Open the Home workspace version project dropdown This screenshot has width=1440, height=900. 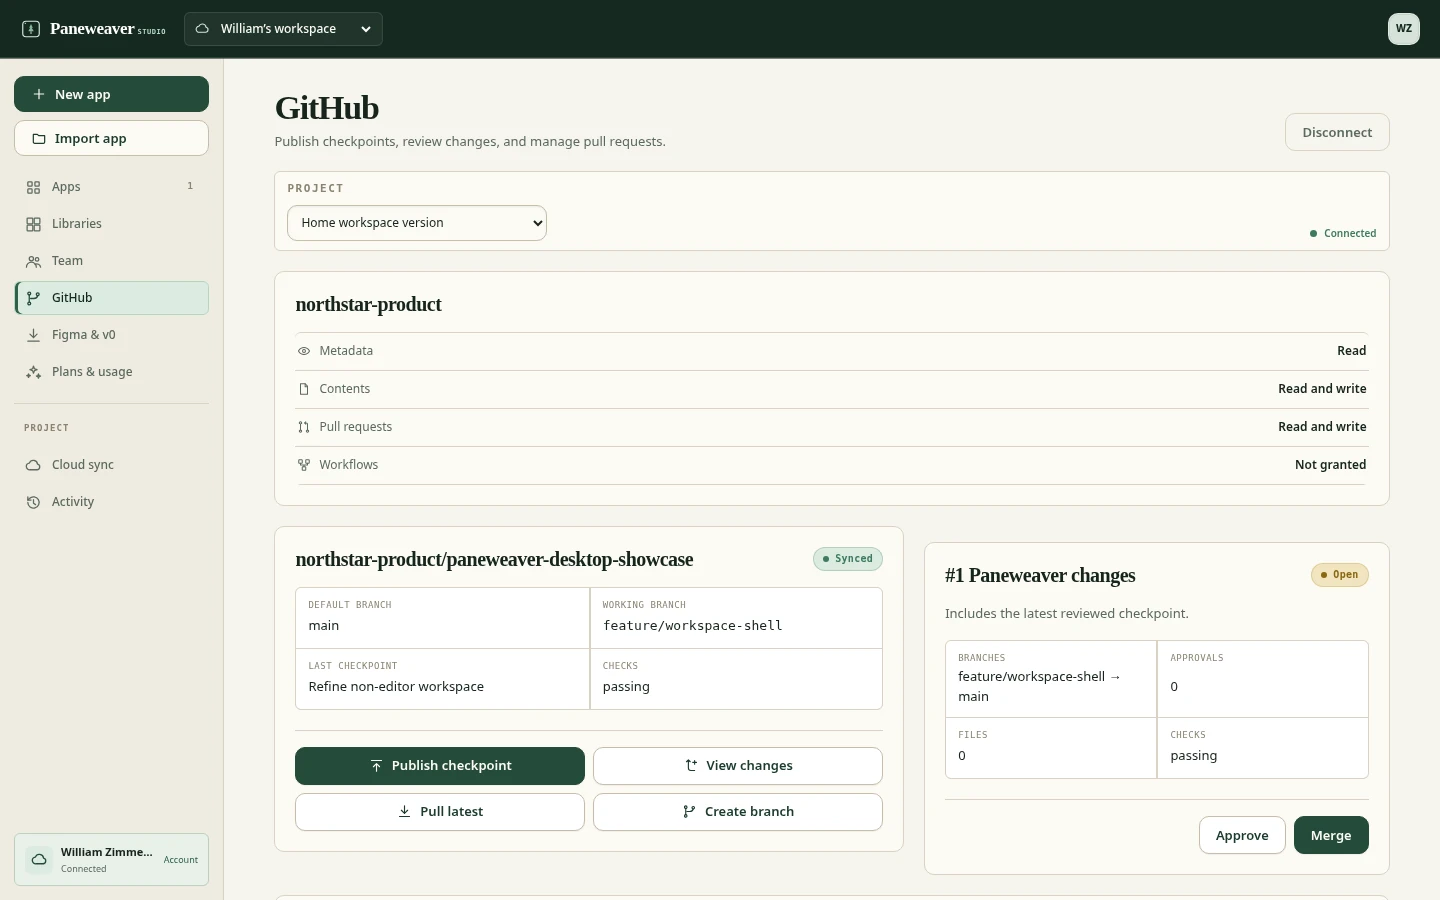pyautogui.click(x=417, y=223)
